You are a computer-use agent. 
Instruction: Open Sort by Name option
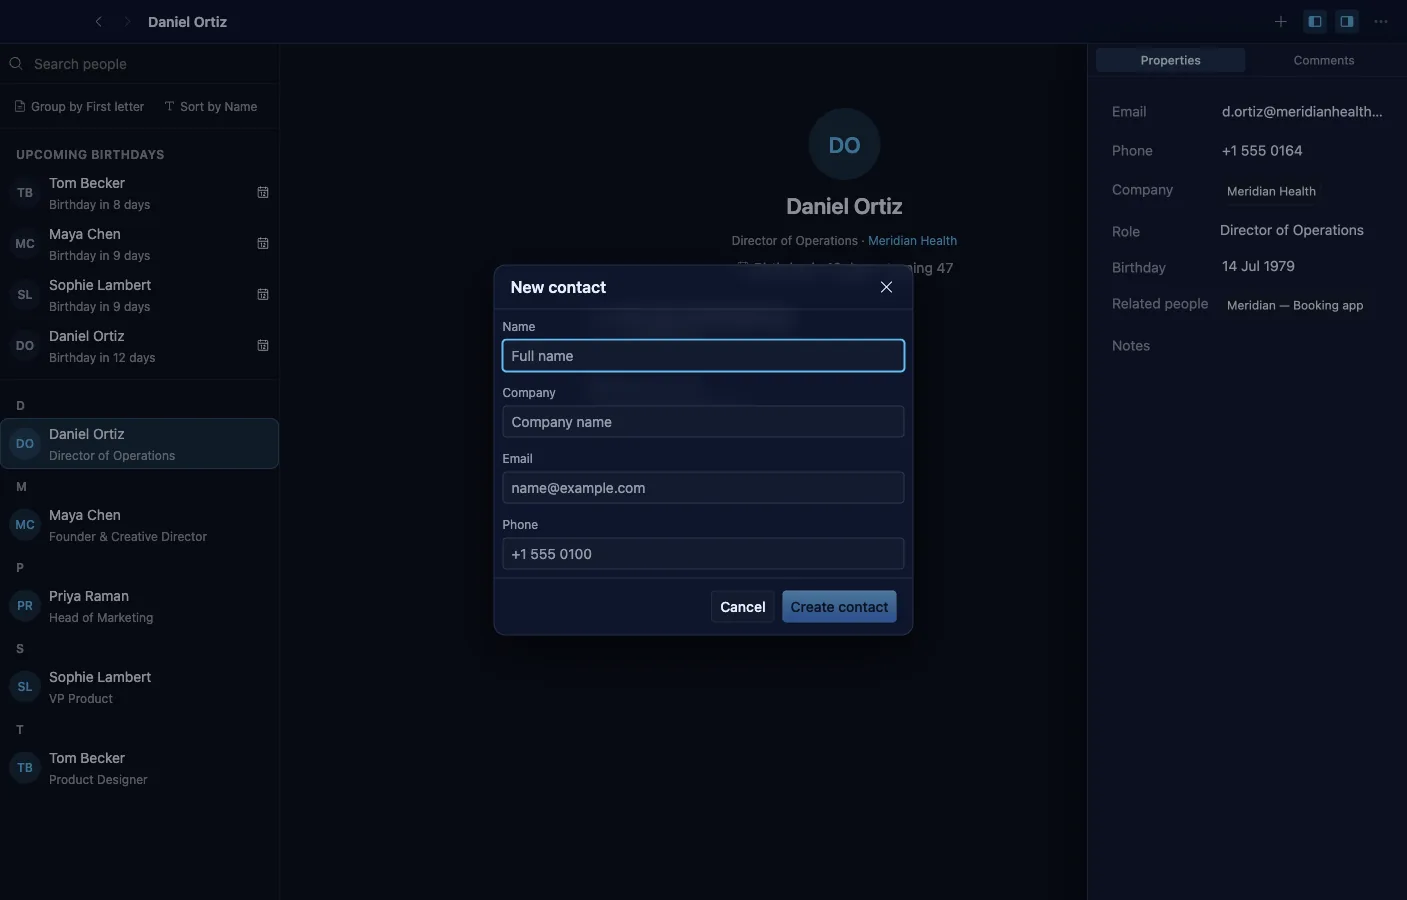[x=211, y=106]
